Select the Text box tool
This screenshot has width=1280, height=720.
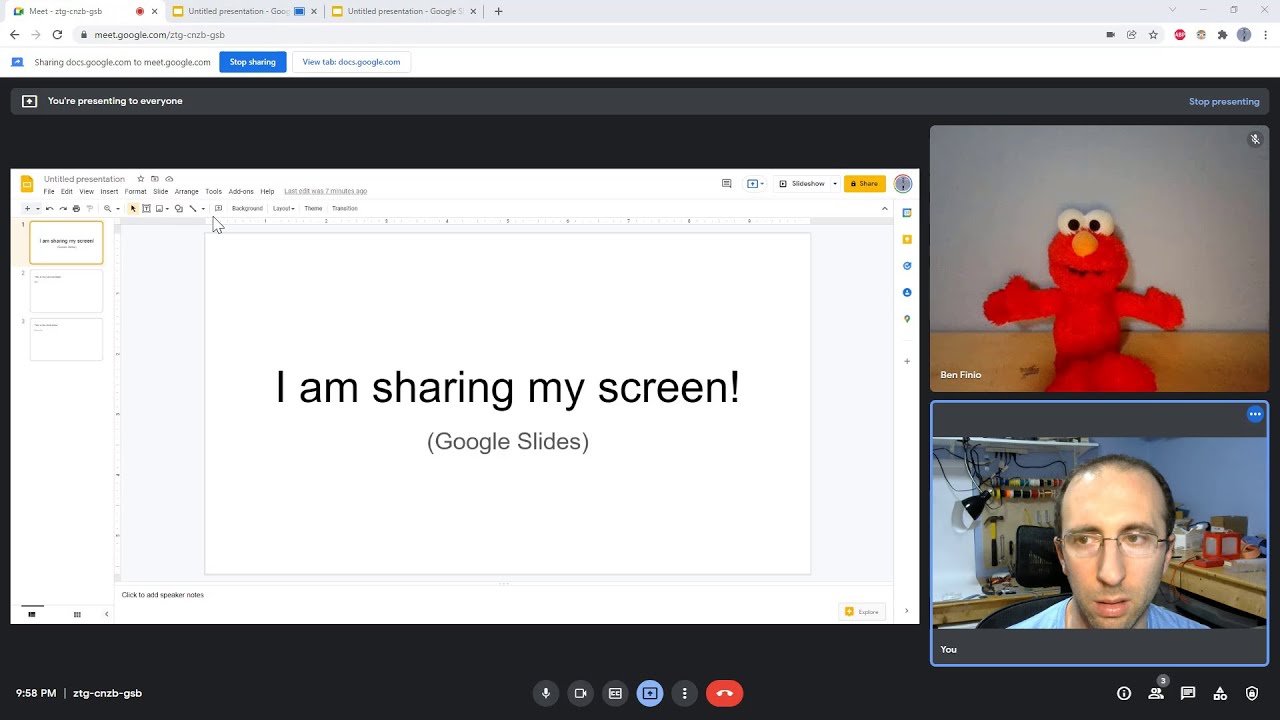click(x=146, y=208)
